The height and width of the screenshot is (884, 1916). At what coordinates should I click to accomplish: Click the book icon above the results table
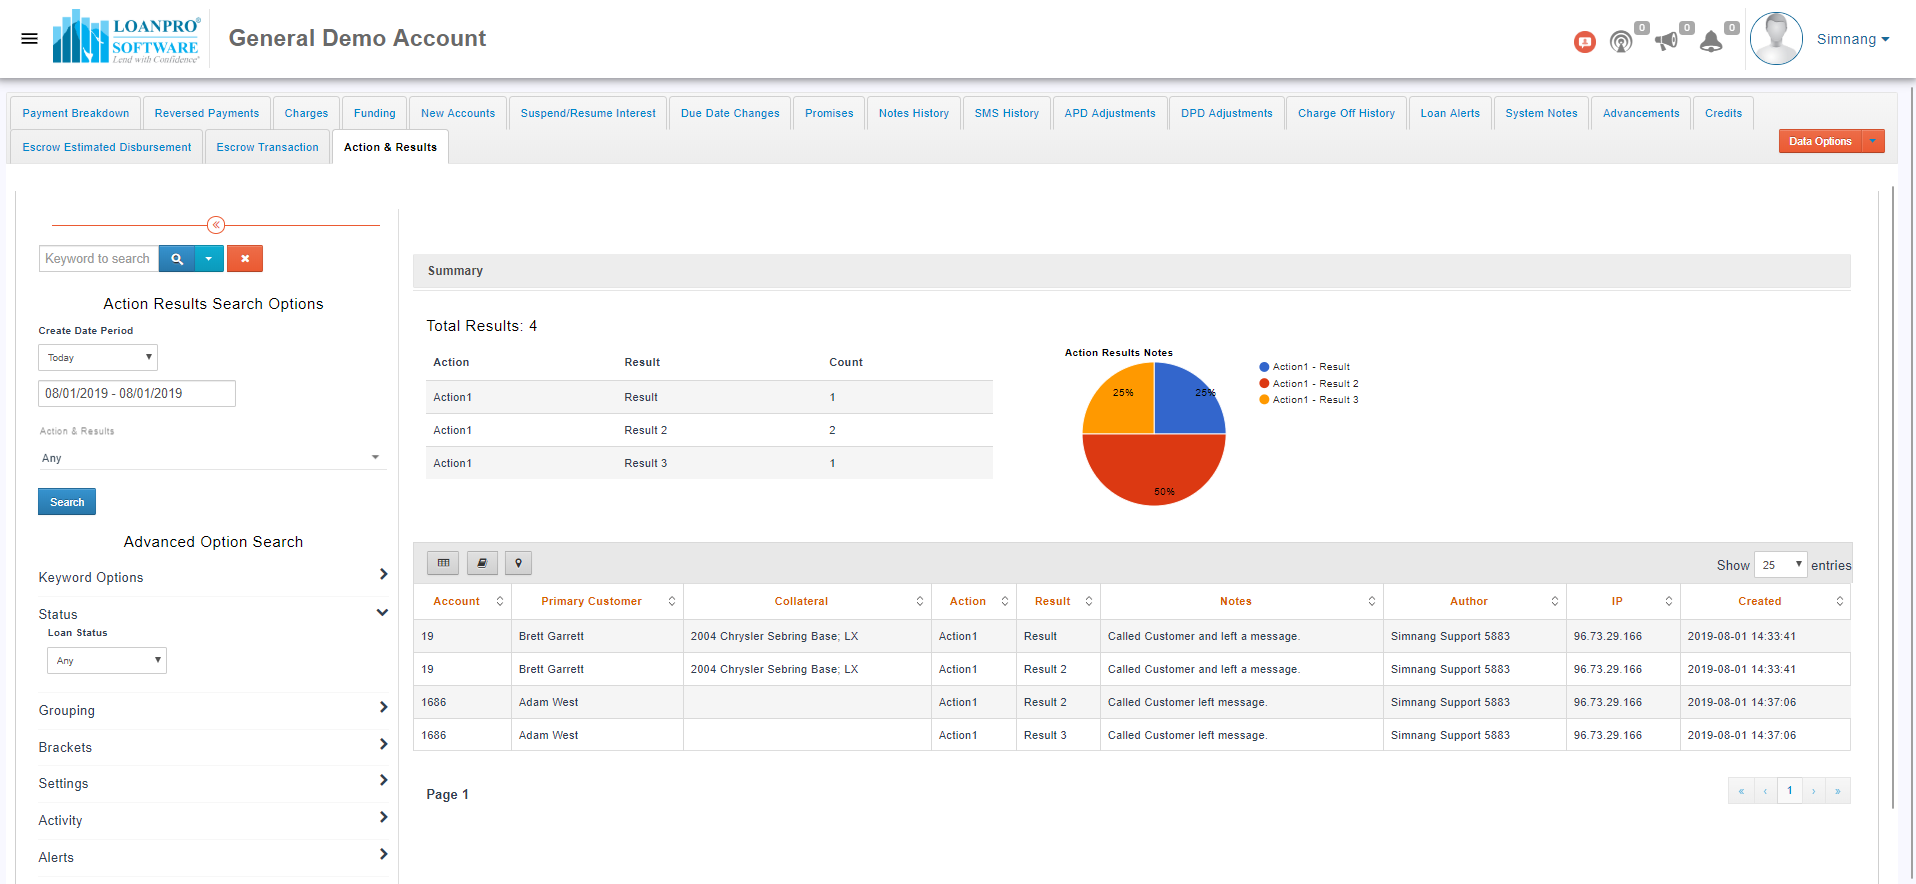click(x=482, y=563)
